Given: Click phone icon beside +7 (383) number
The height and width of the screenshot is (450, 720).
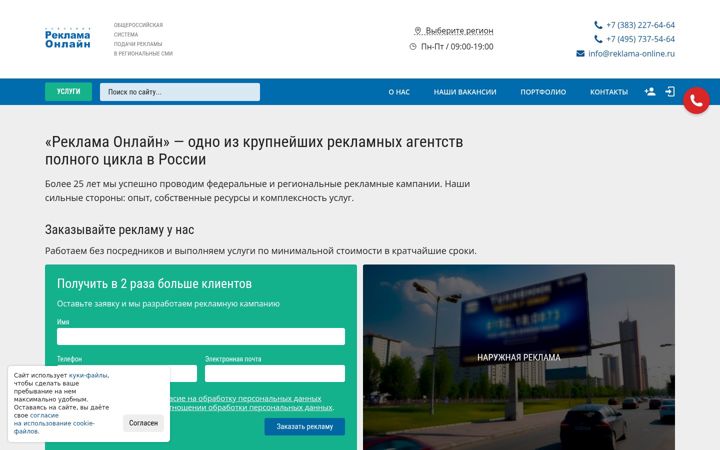Looking at the screenshot, I should point(598,25).
